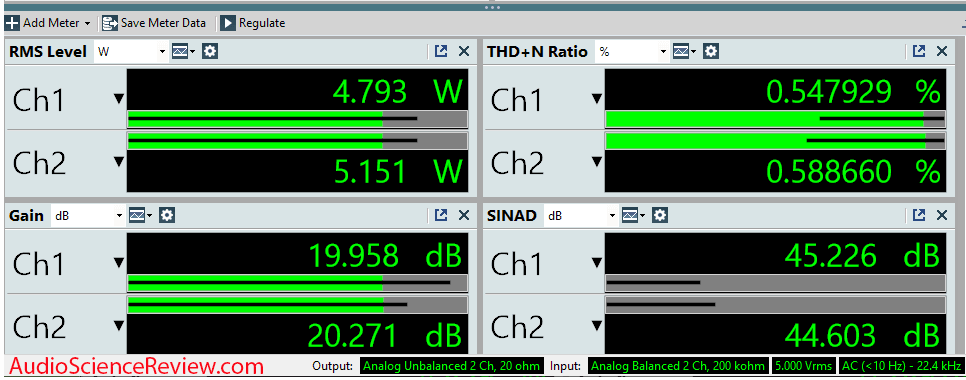The width and height of the screenshot is (966, 380).
Task: Open Output setting Analog Unbalanced 2 Ch, 20 ohm
Action: tap(452, 366)
